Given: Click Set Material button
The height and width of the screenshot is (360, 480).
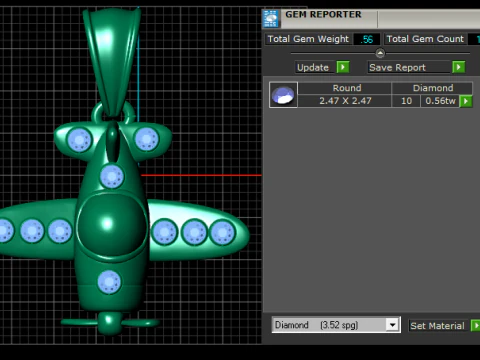Looking at the screenshot, I should [x=439, y=326].
